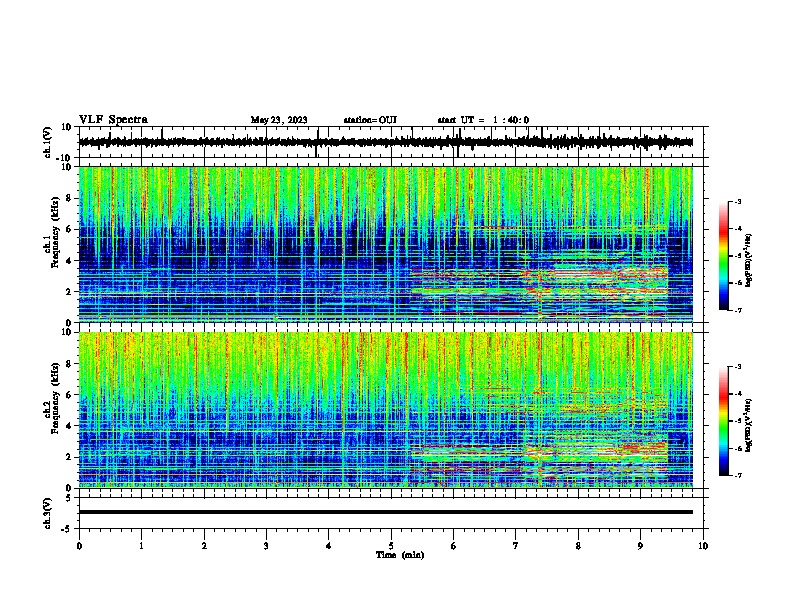Click the ch.2 color bar log(PSD) label
This screenshot has height=612, width=792.
coord(749,425)
